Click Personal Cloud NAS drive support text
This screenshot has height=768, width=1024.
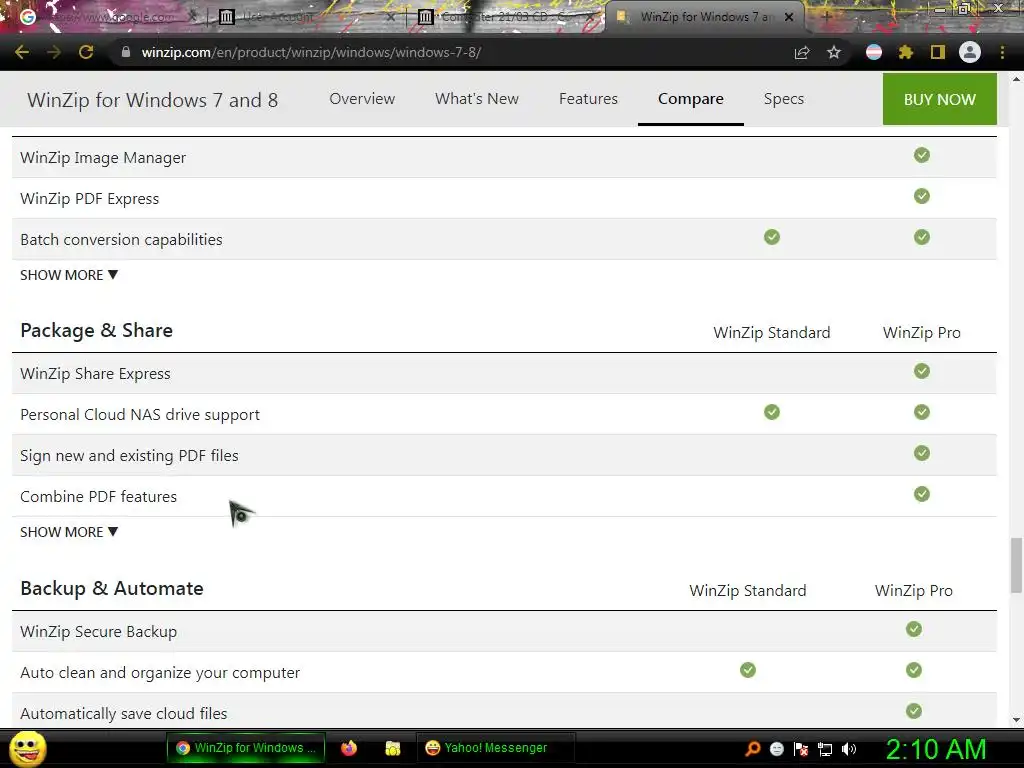point(140,415)
